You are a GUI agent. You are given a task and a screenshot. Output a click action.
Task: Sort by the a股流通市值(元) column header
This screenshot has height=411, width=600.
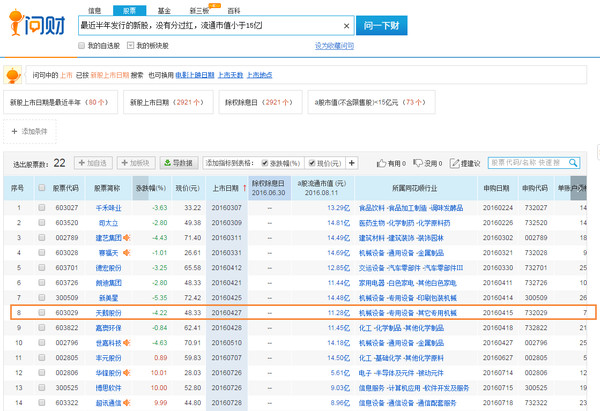[321, 188]
